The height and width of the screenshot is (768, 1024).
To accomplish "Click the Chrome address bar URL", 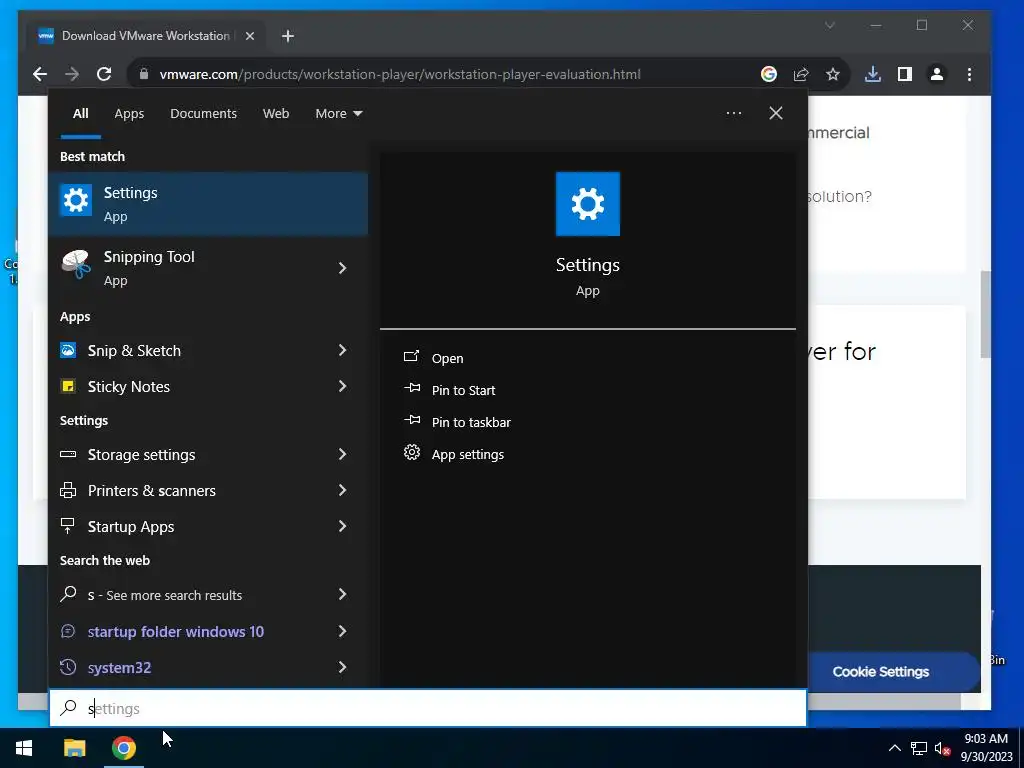I will point(400,74).
